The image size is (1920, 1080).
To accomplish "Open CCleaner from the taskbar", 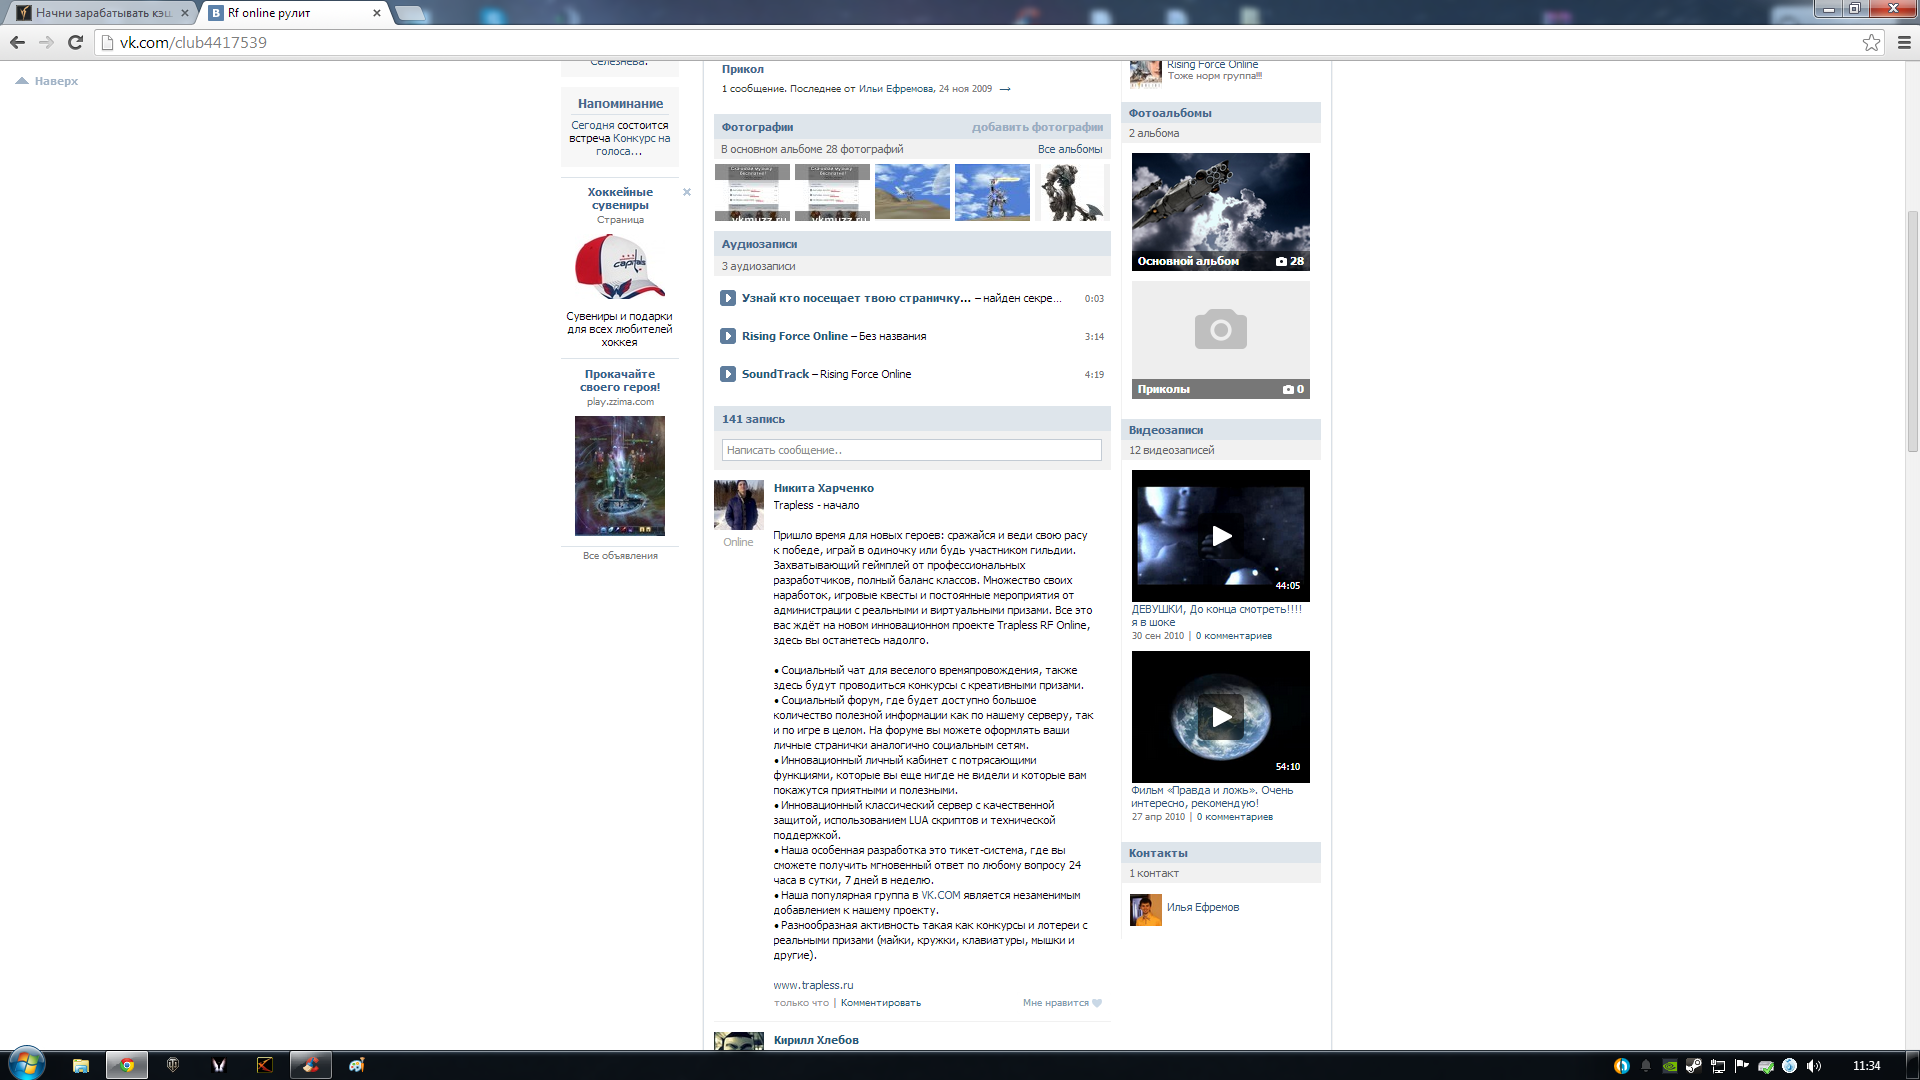I will [311, 1065].
